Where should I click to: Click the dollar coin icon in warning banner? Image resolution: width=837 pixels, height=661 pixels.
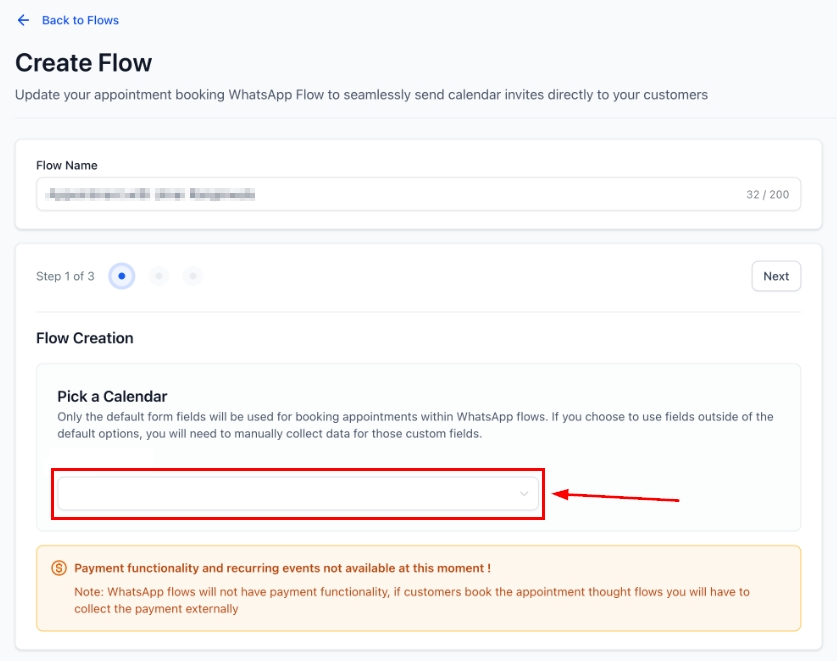pyautogui.click(x=58, y=568)
